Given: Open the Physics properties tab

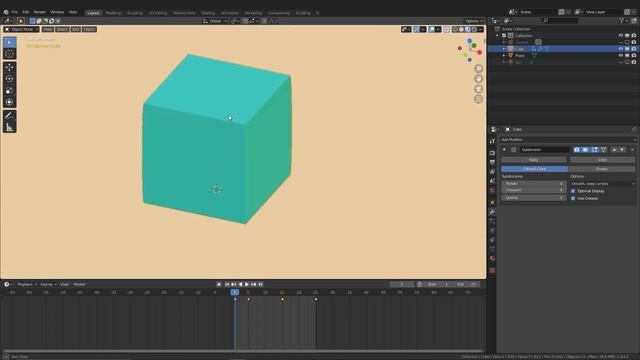Looking at the screenshot, I should pyautogui.click(x=492, y=231).
